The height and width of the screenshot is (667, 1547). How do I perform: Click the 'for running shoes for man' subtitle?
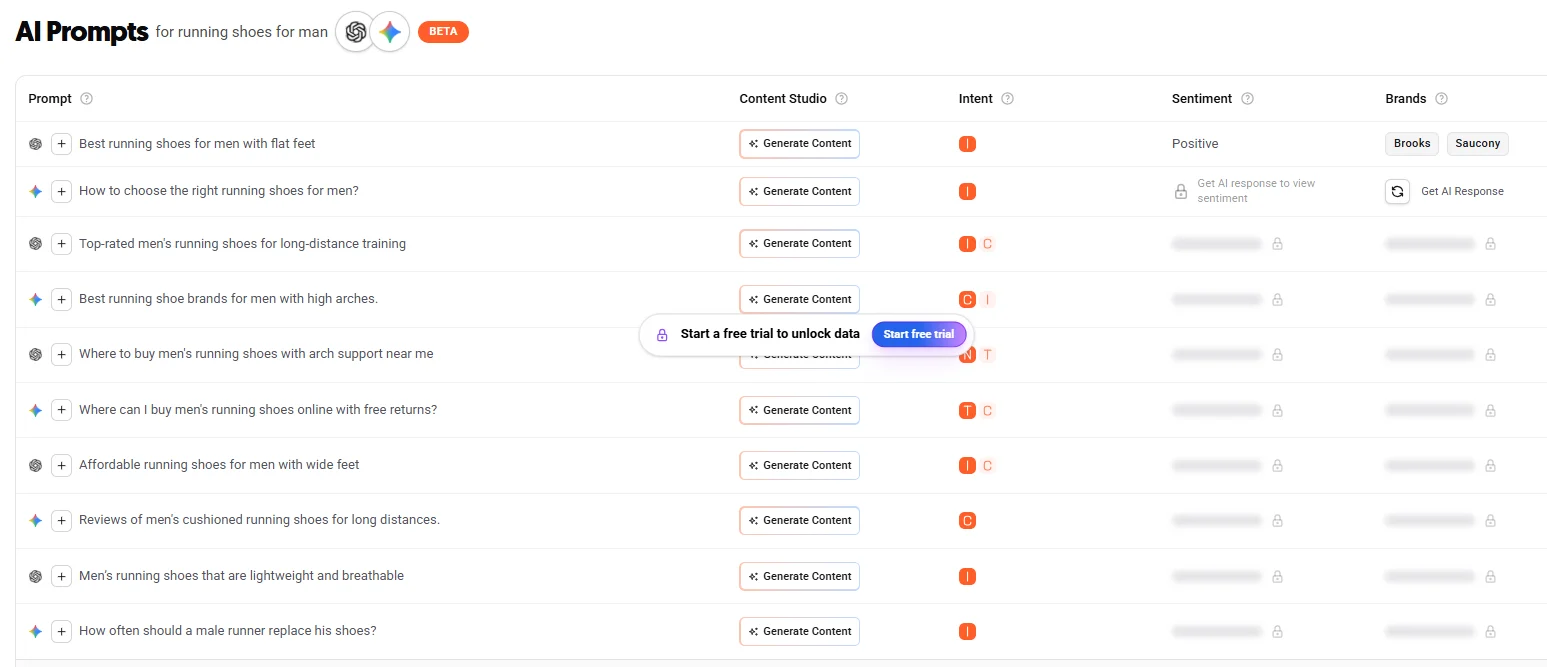pyautogui.click(x=242, y=32)
